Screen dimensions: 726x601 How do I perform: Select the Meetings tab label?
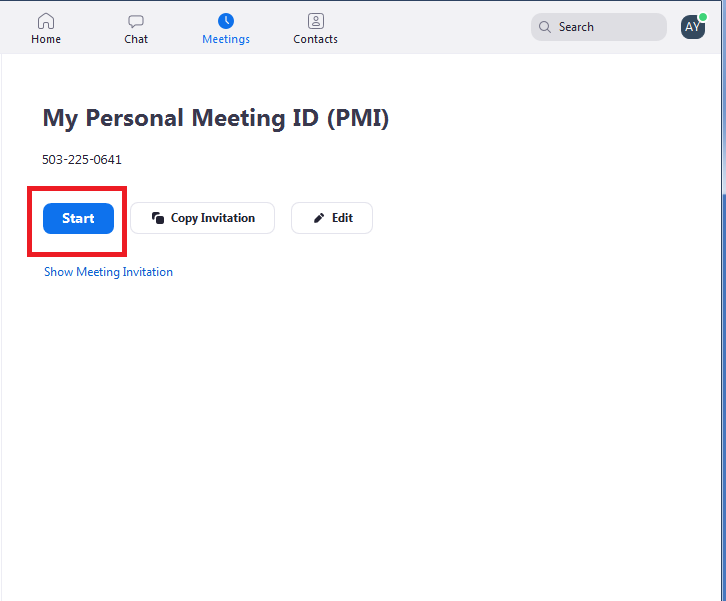point(226,40)
